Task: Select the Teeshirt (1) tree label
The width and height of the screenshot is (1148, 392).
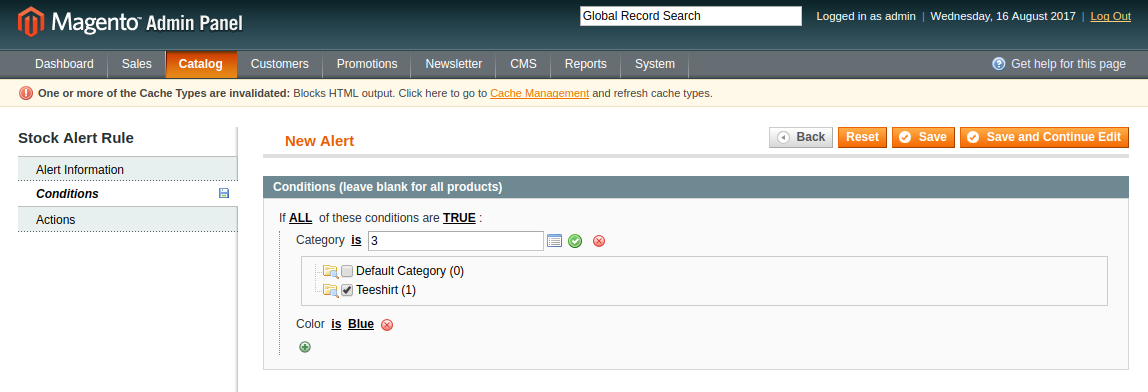Action: pyautogui.click(x=386, y=290)
